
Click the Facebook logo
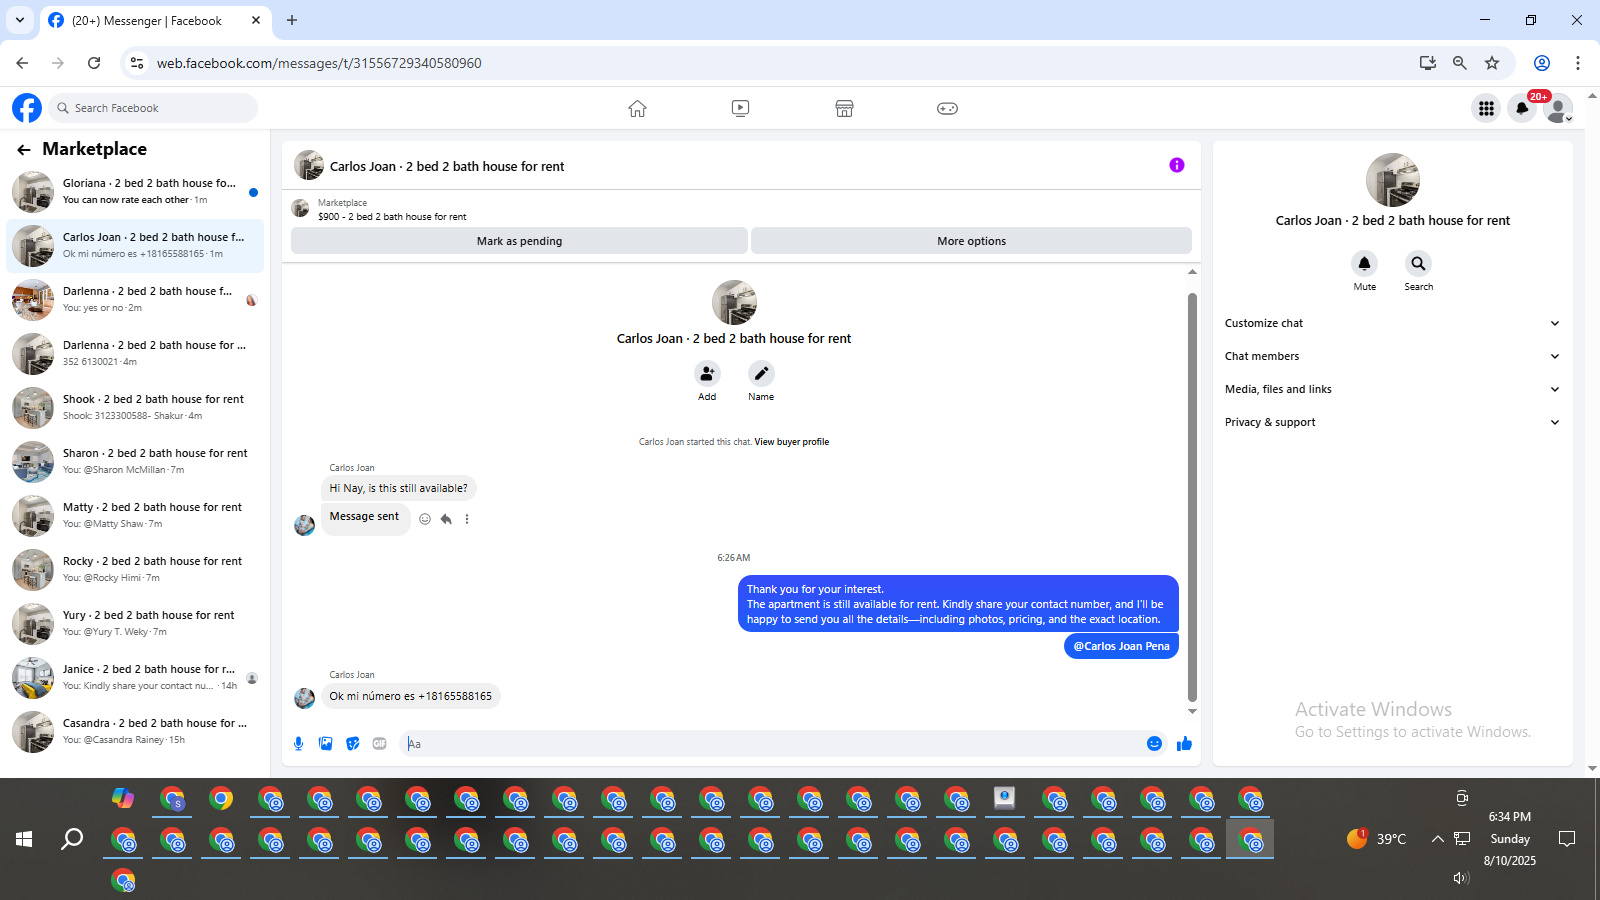pyautogui.click(x=27, y=108)
